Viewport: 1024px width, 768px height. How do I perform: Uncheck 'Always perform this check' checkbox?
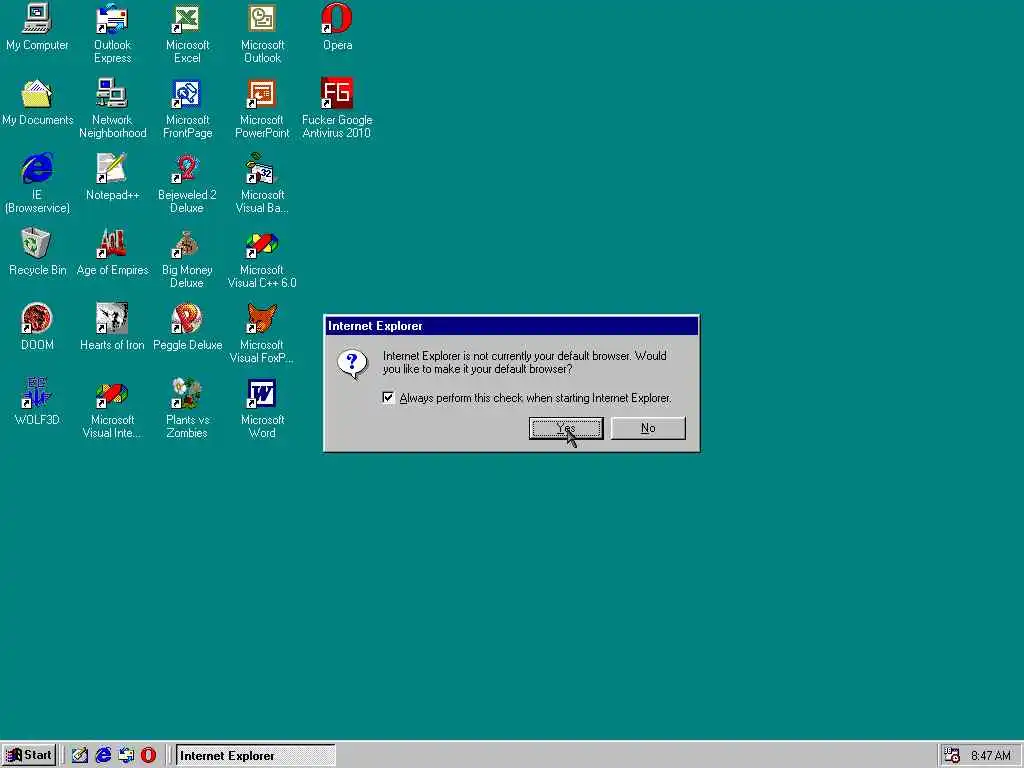pyautogui.click(x=388, y=398)
